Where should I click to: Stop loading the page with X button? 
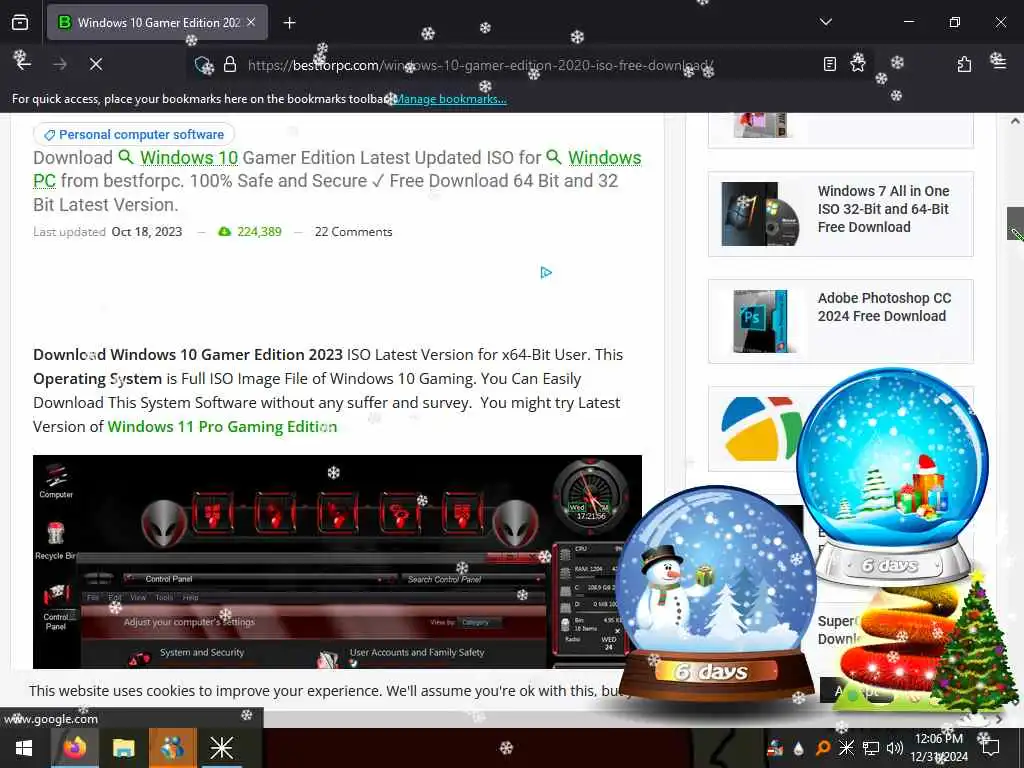coord(96,64)
